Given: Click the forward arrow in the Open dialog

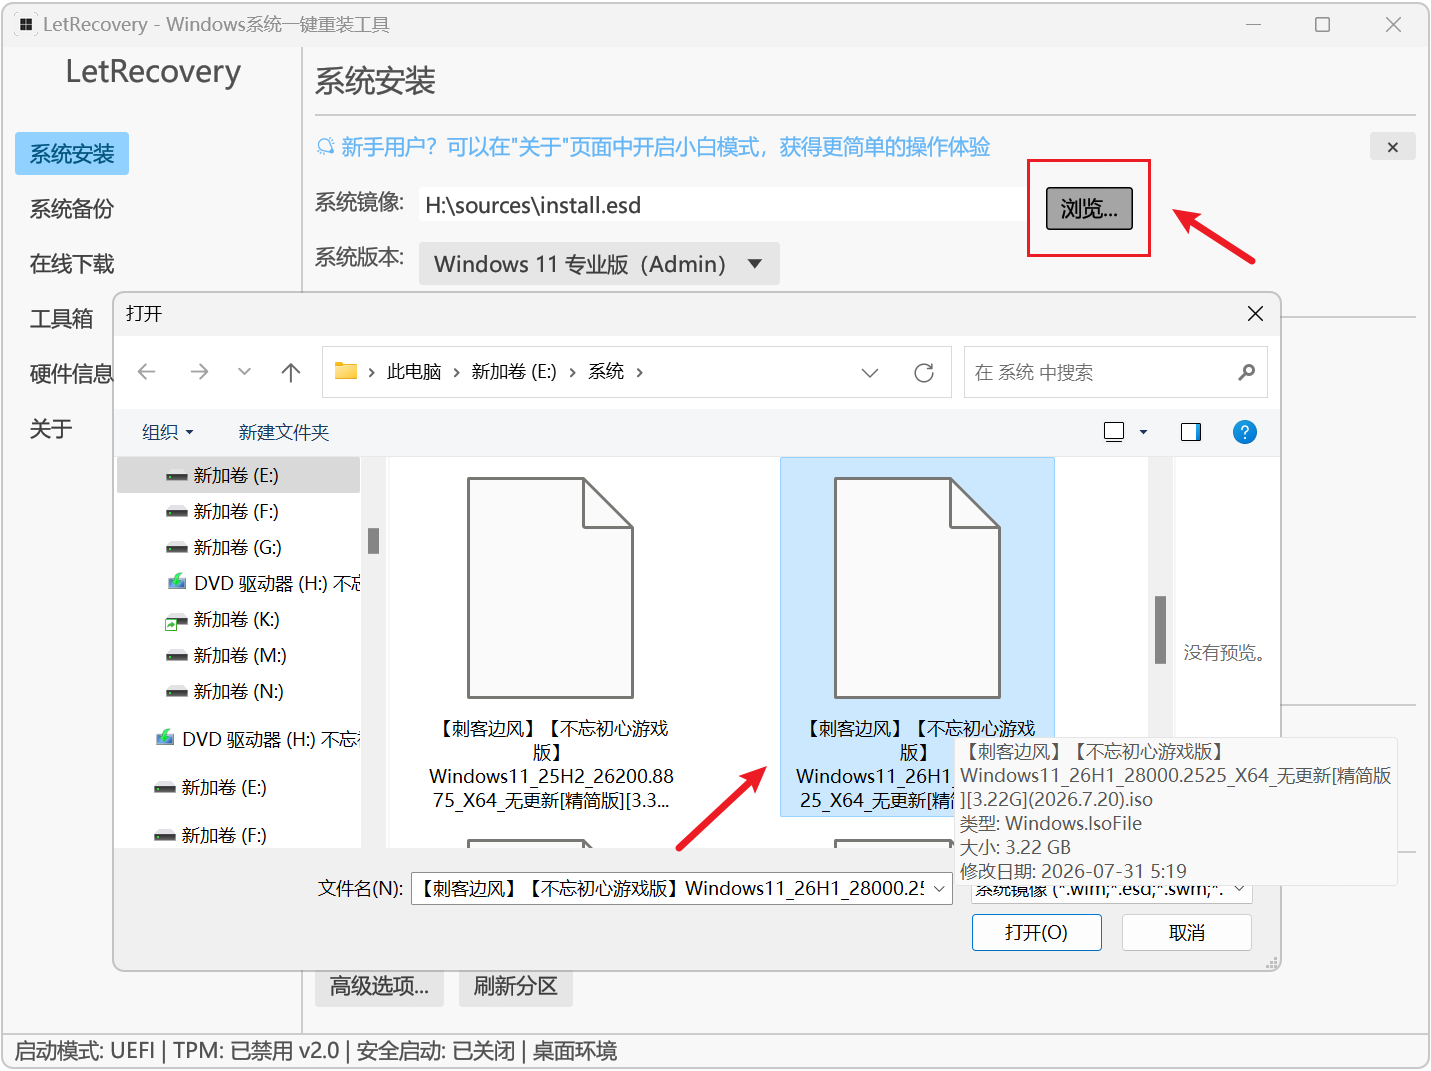Looking at the screenshot, I should point(199,372).
